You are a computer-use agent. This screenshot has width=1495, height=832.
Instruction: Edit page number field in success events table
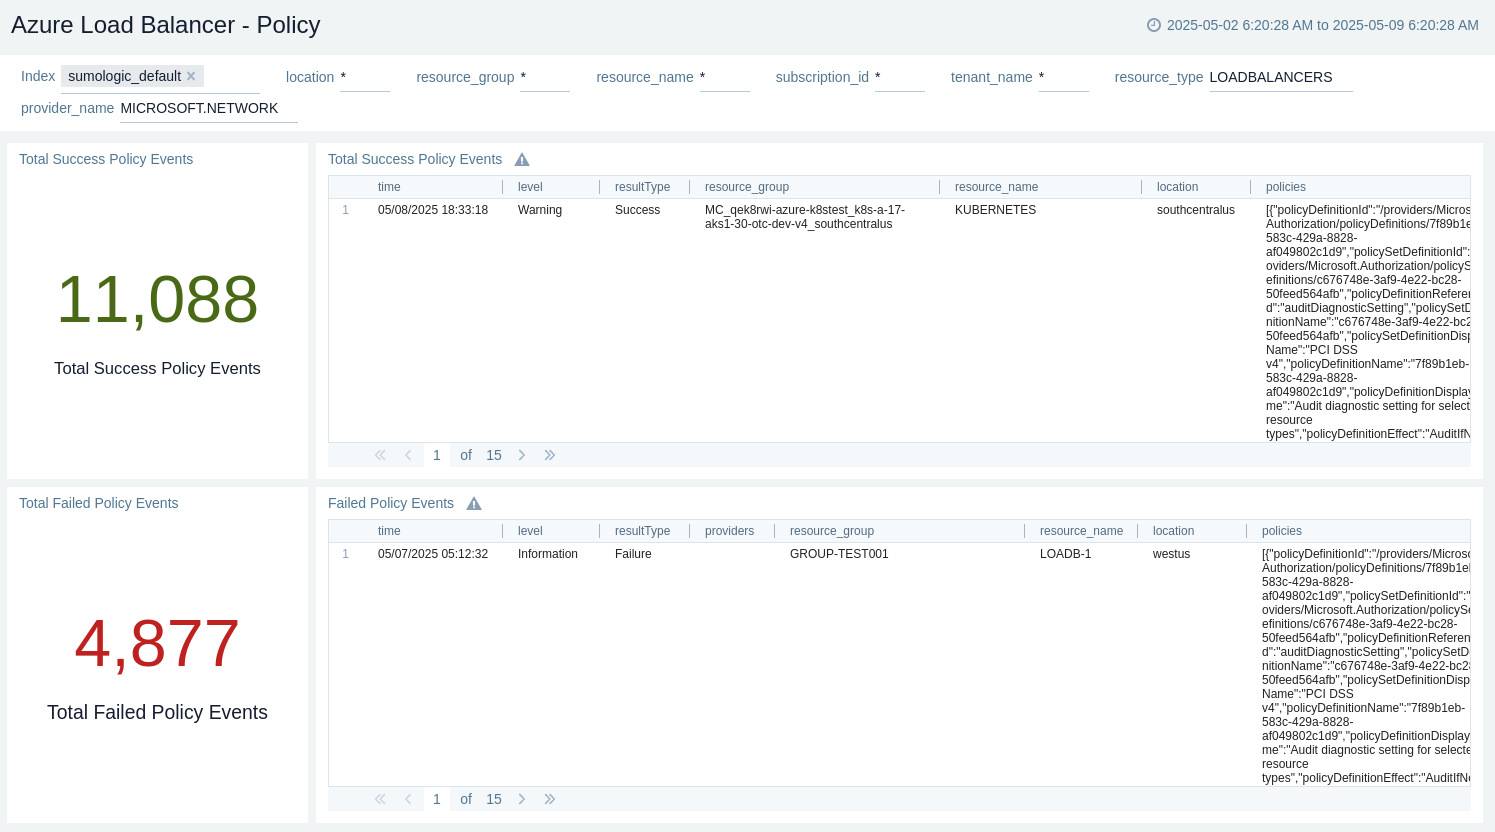pos(437,455)
